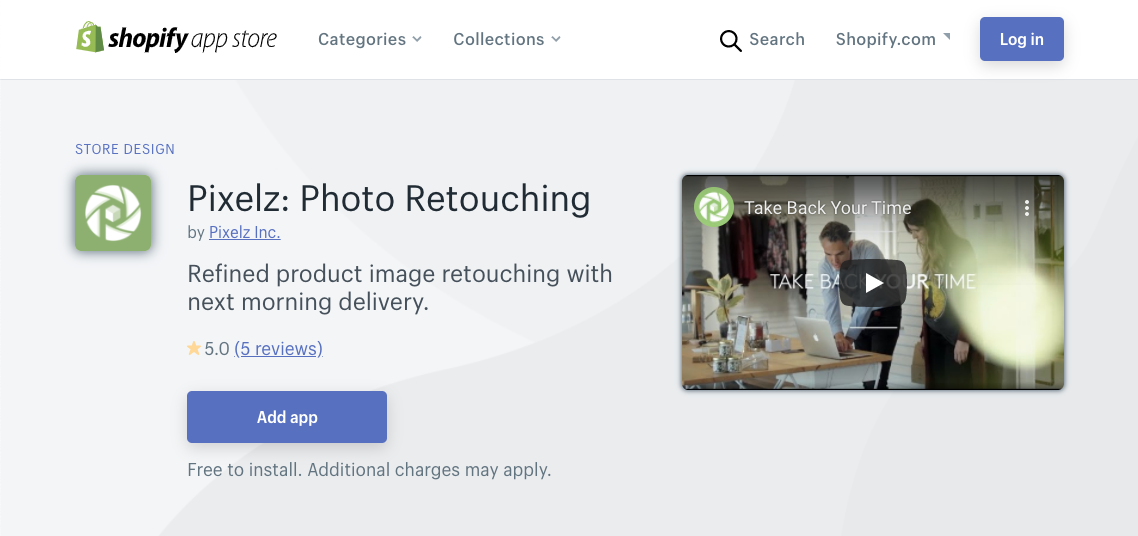Click the 5.0 rating score text
Image resolution: width=1138 pixels, height=536 pixels.
point(217,349)
